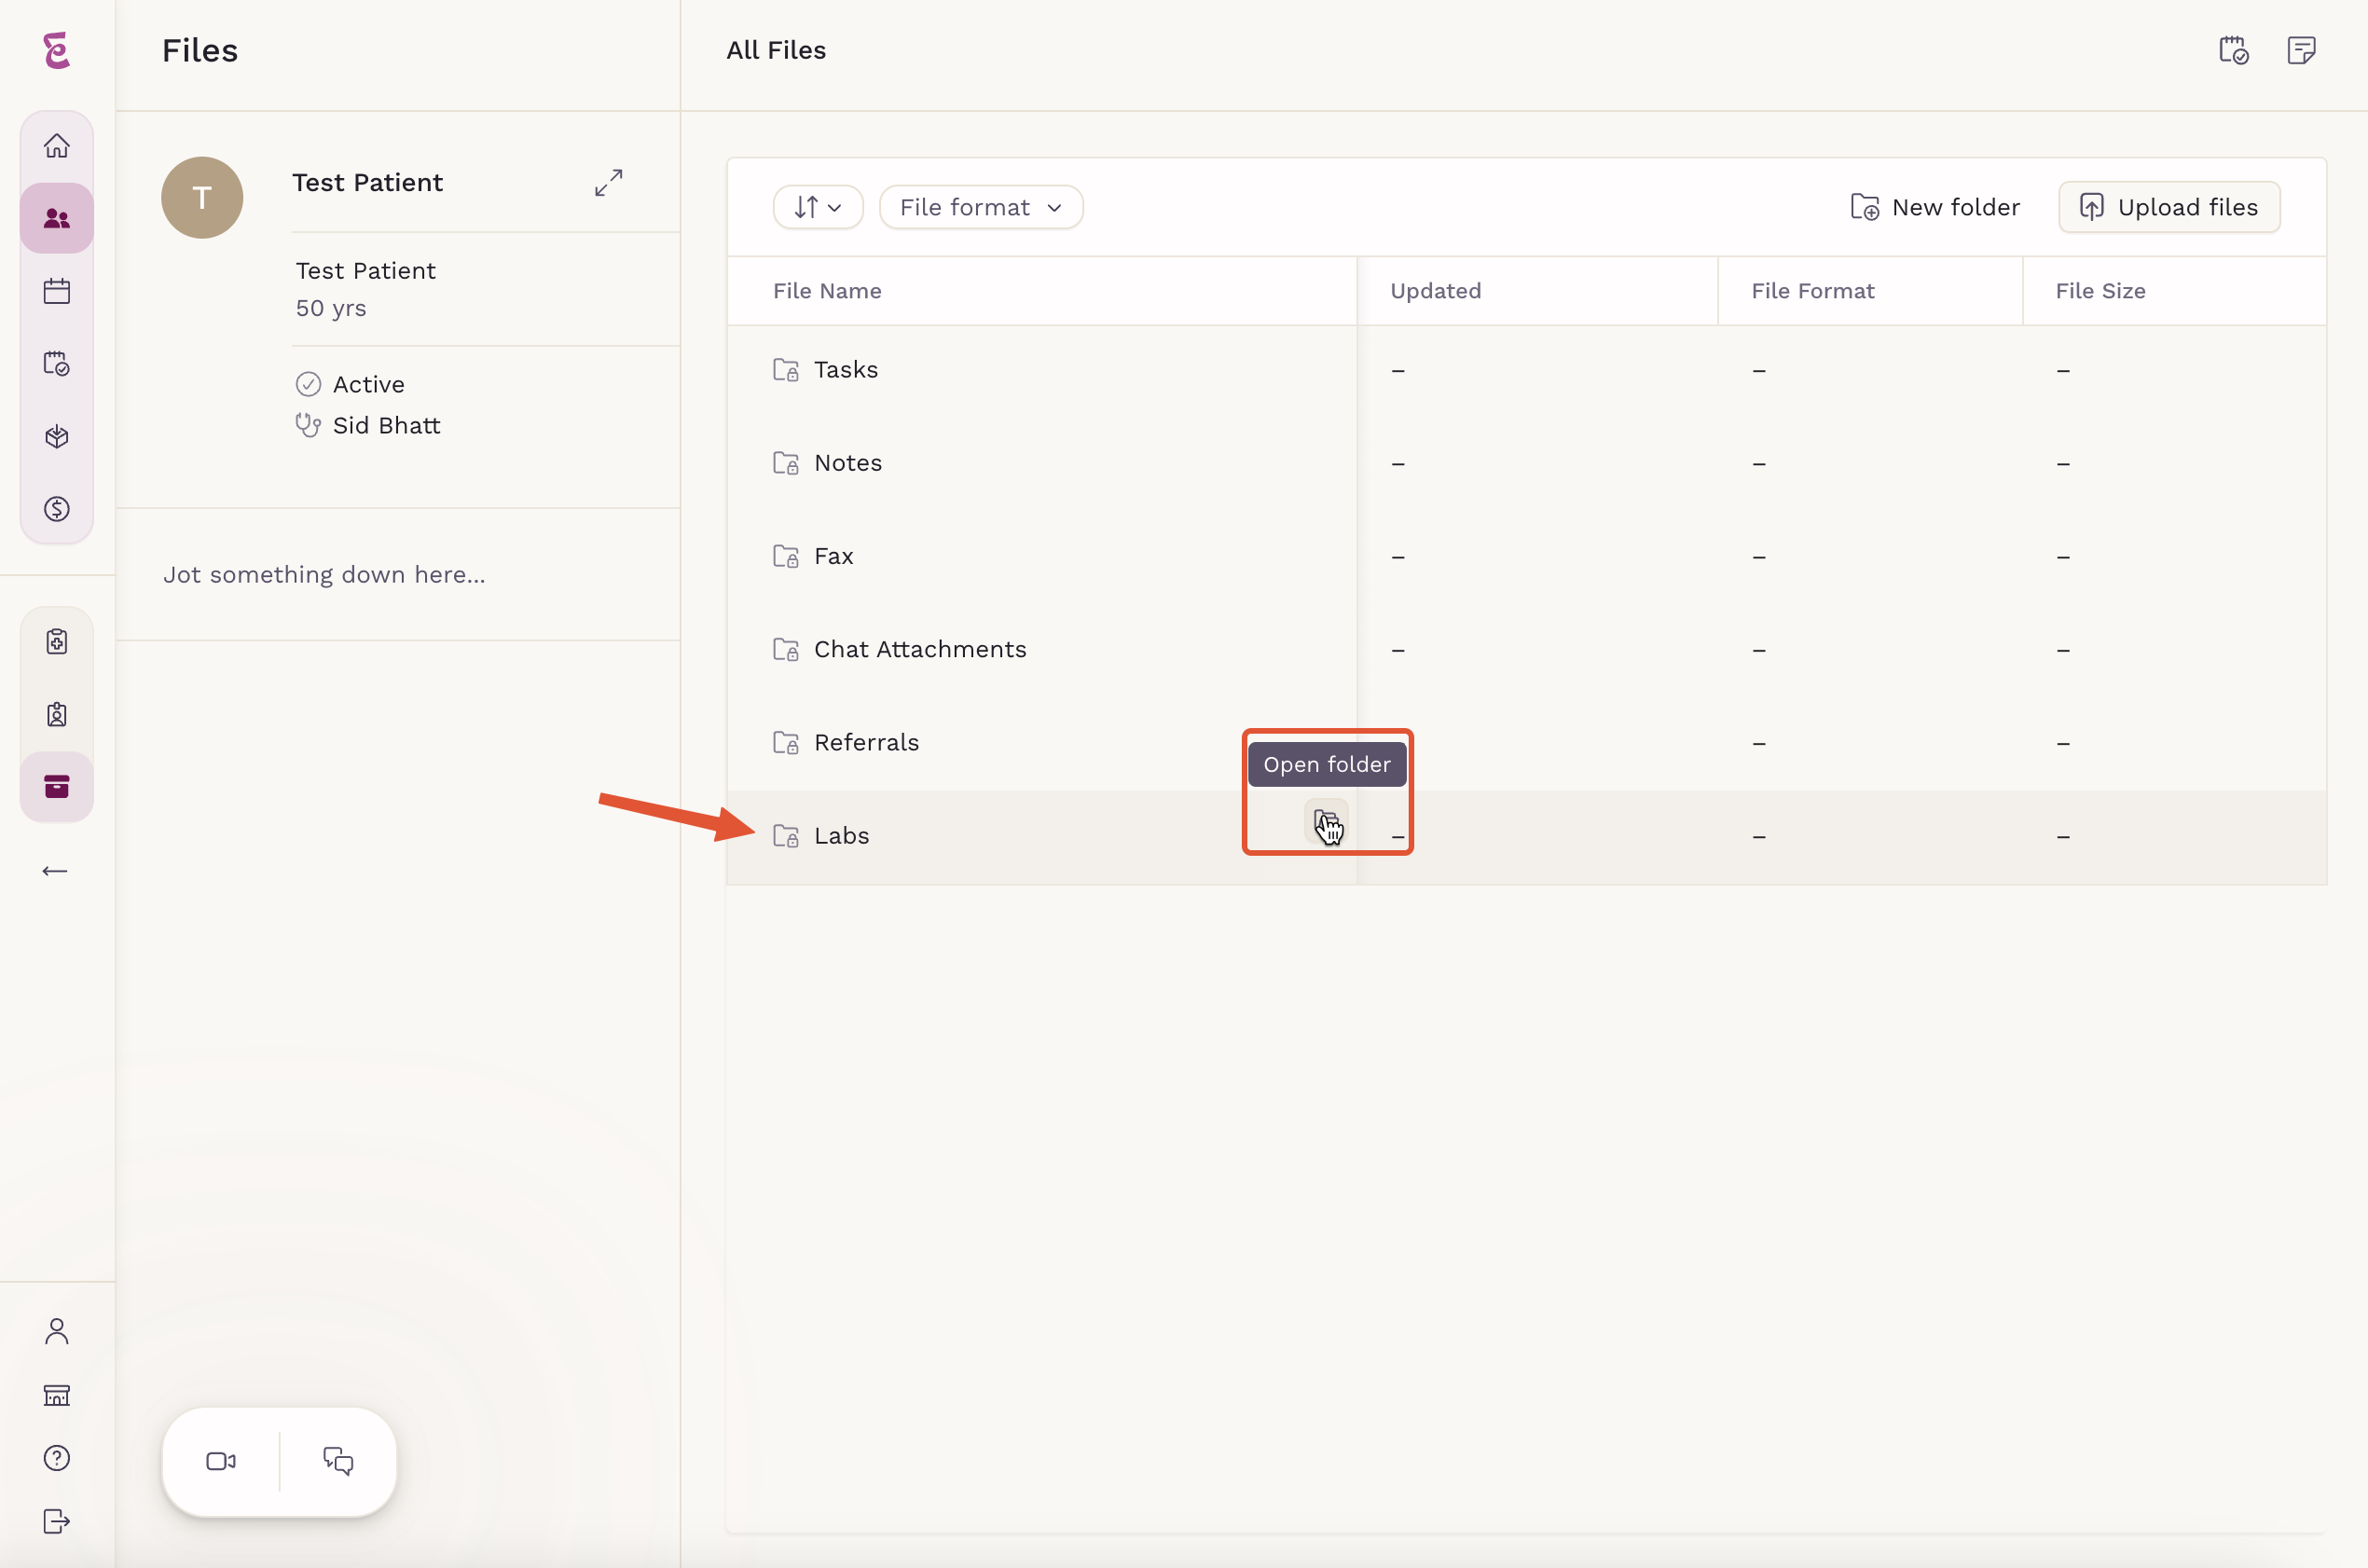
Task: Open the Chat Attachments folder
Action: pos(1526,650)
